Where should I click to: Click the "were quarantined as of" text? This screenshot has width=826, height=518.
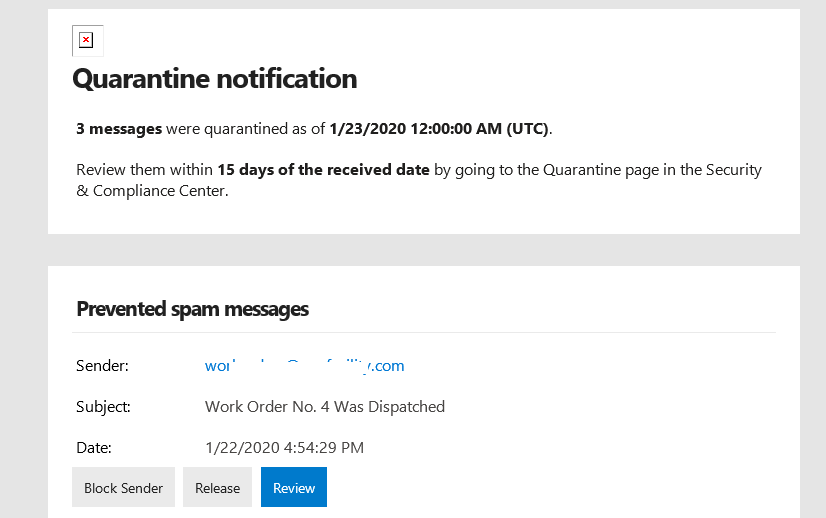[245, 129]
